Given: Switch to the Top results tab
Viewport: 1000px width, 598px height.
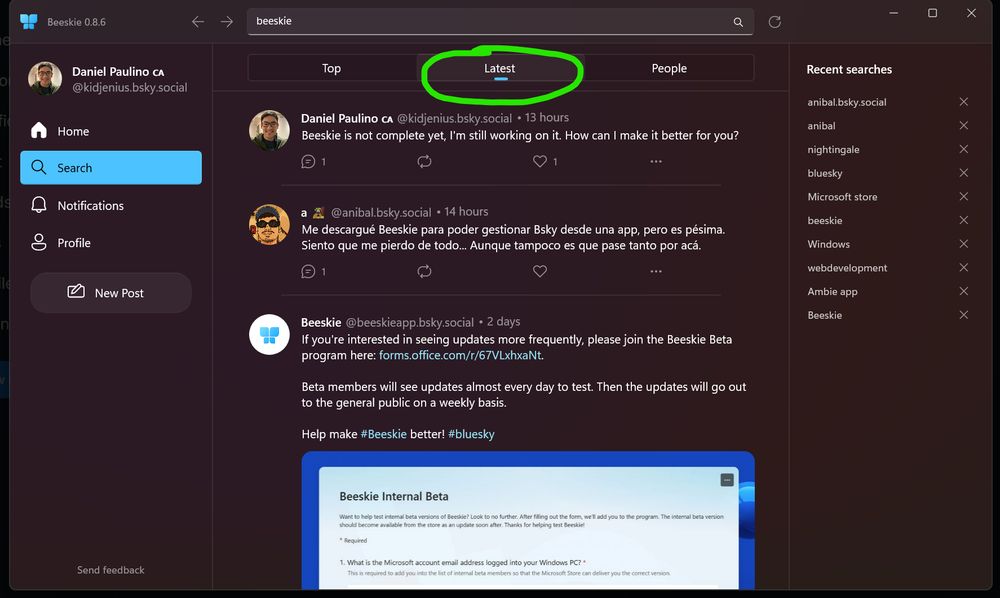Looking at the screenshot, I should coord(332,68).
